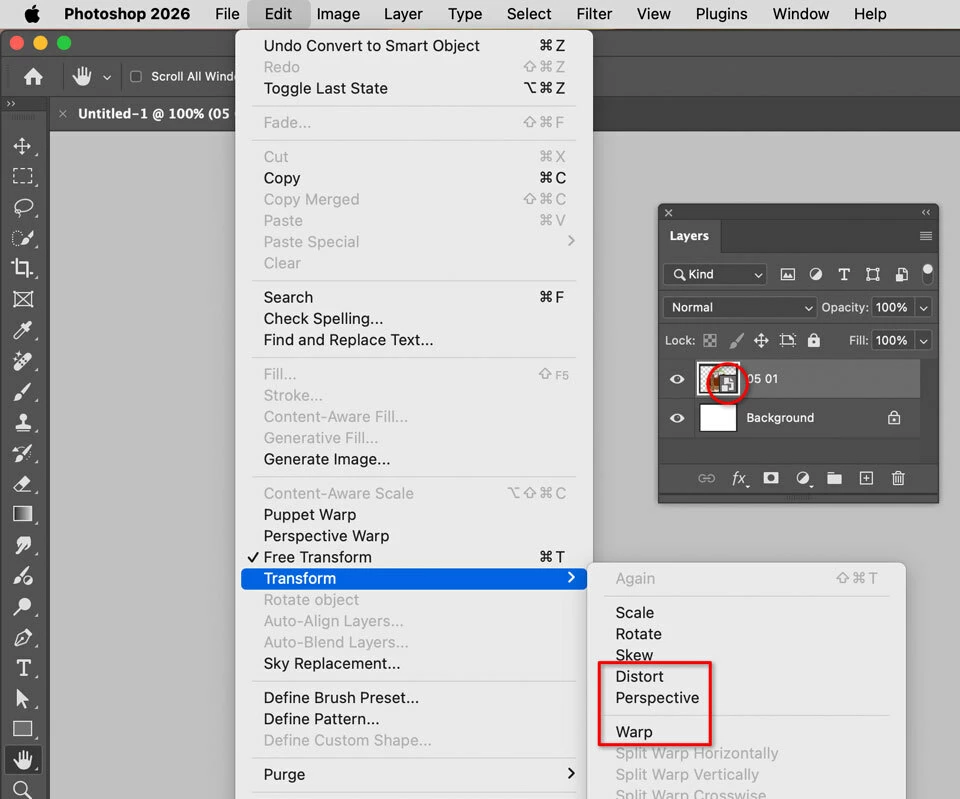
Task: Open the Hand tool preset picker arrow
Action: [107, 77]
